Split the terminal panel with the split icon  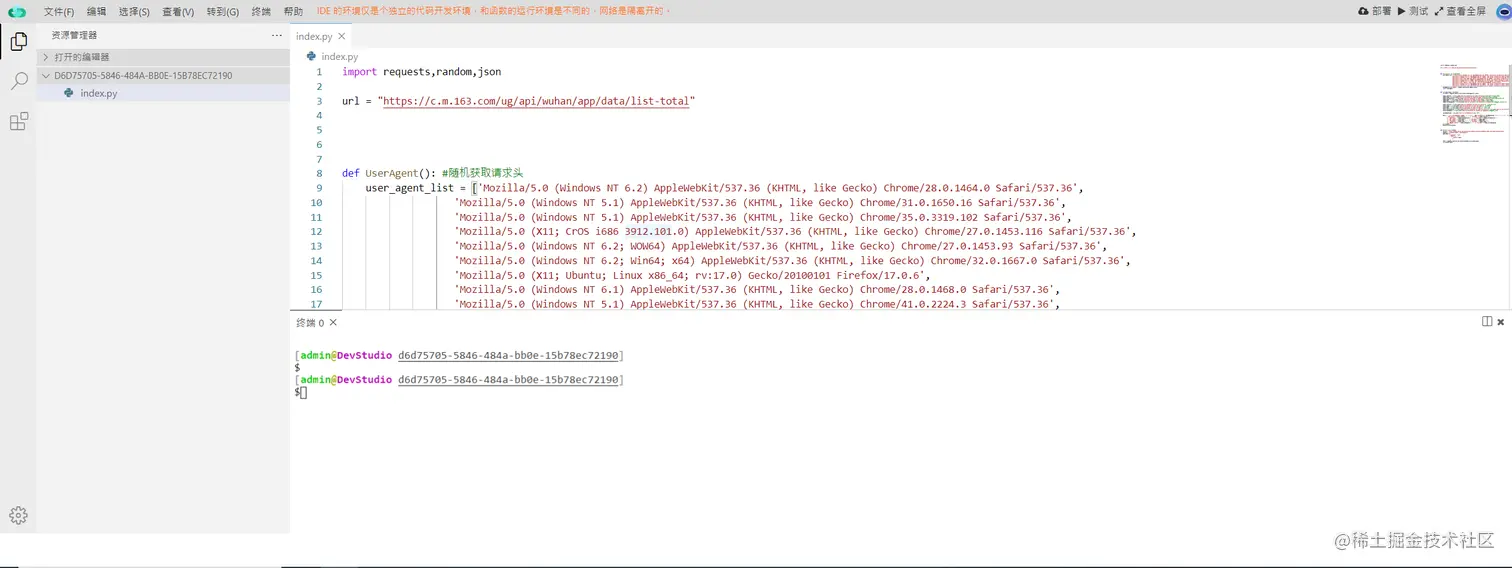pos(1486,322)
